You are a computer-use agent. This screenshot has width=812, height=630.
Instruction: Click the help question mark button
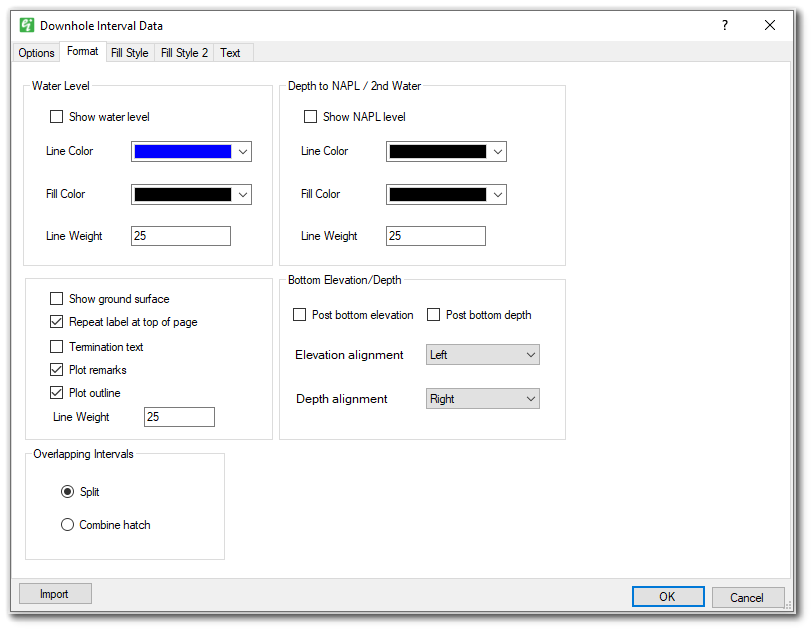[724, 25]
